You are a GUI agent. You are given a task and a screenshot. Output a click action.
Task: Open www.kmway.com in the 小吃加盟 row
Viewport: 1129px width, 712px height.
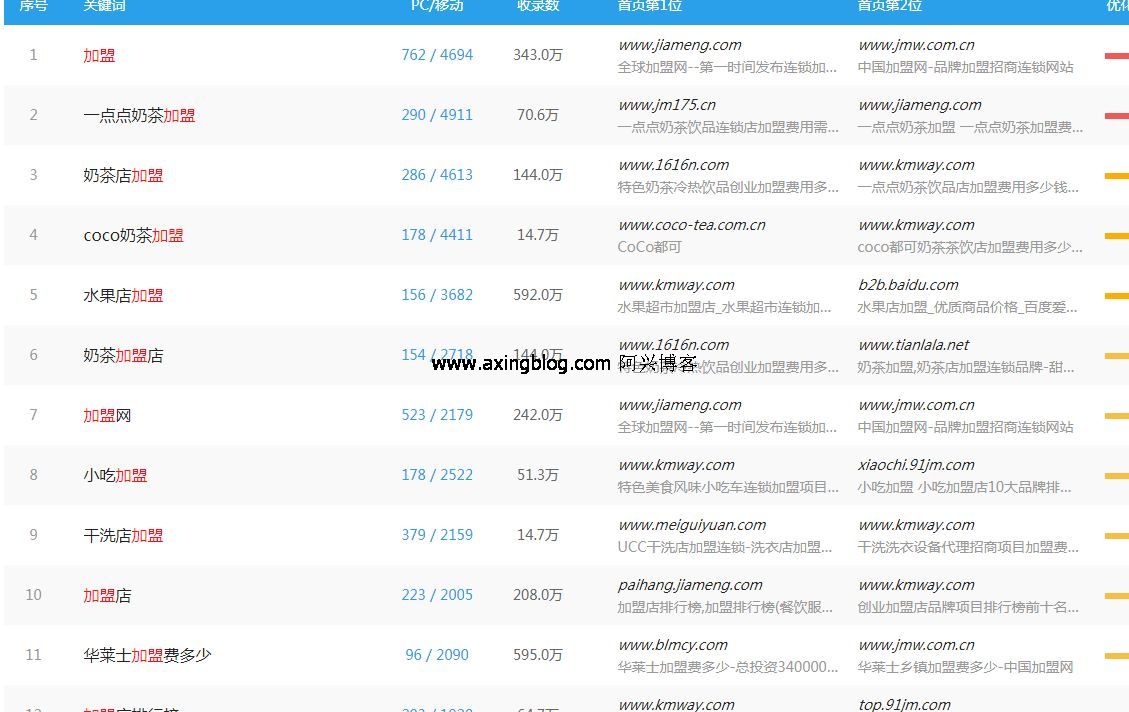[x=676, y=465]
